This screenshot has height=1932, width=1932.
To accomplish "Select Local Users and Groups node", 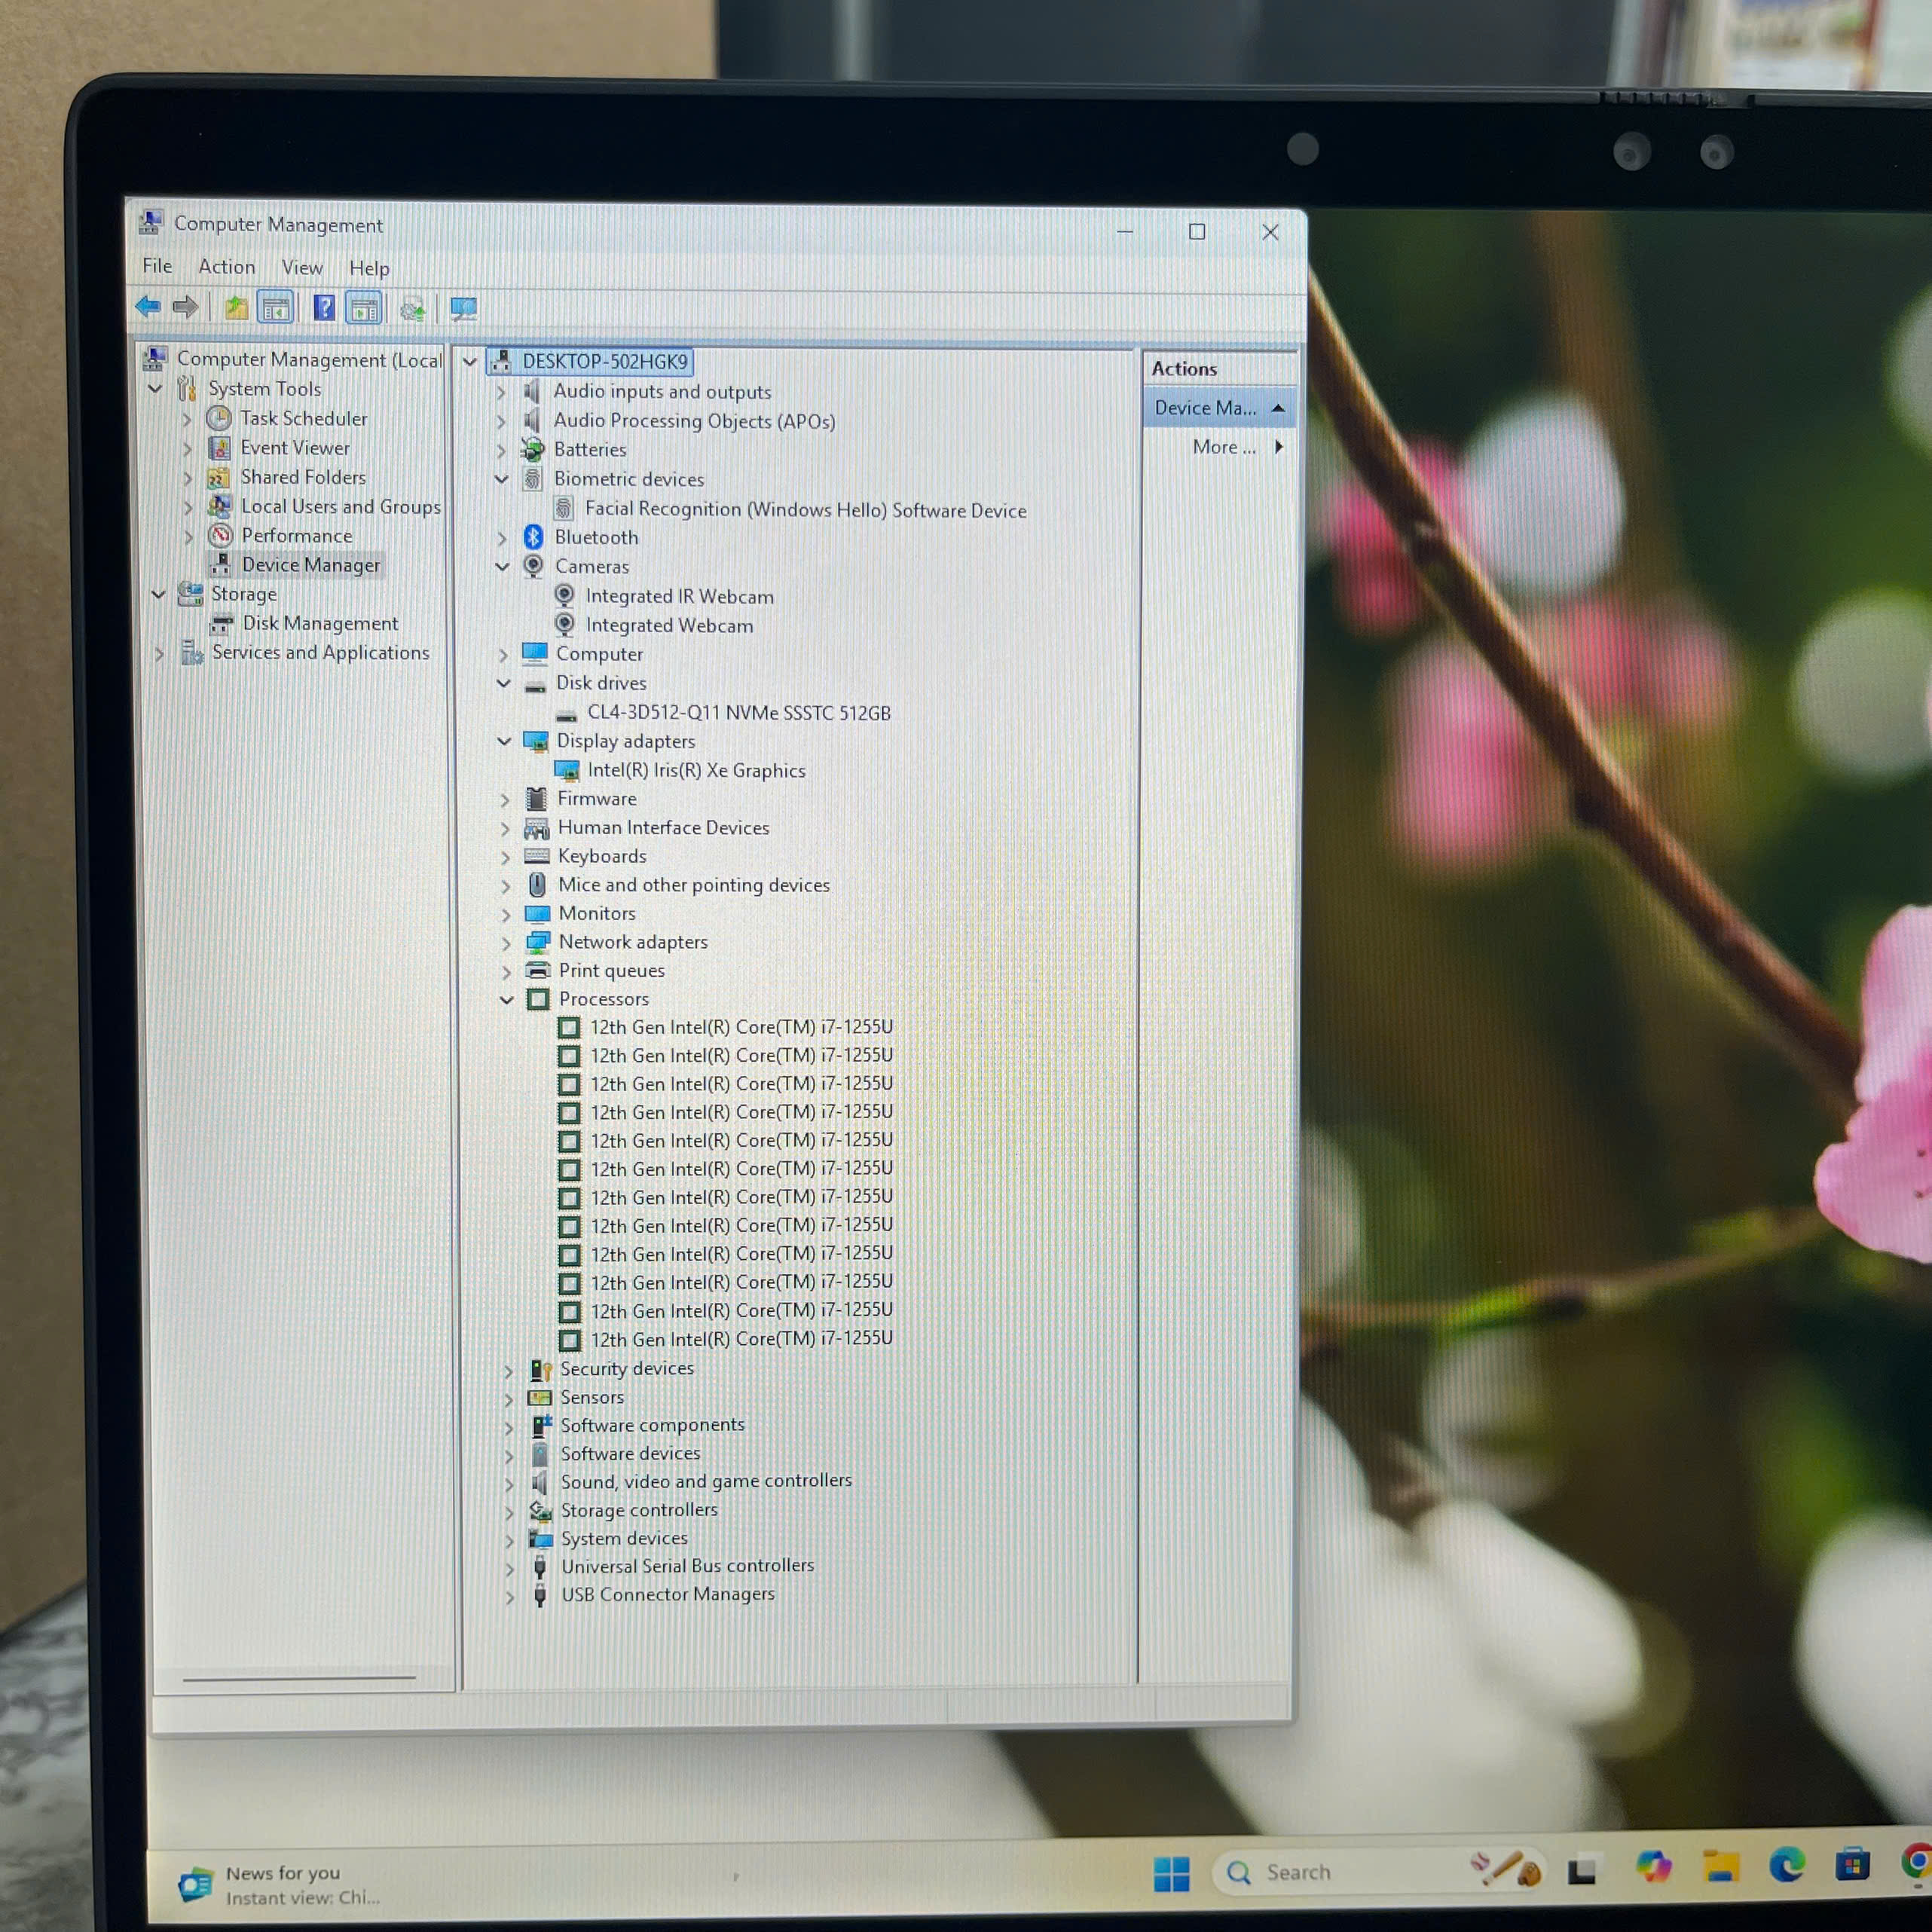I will click(x=340, y=506).
